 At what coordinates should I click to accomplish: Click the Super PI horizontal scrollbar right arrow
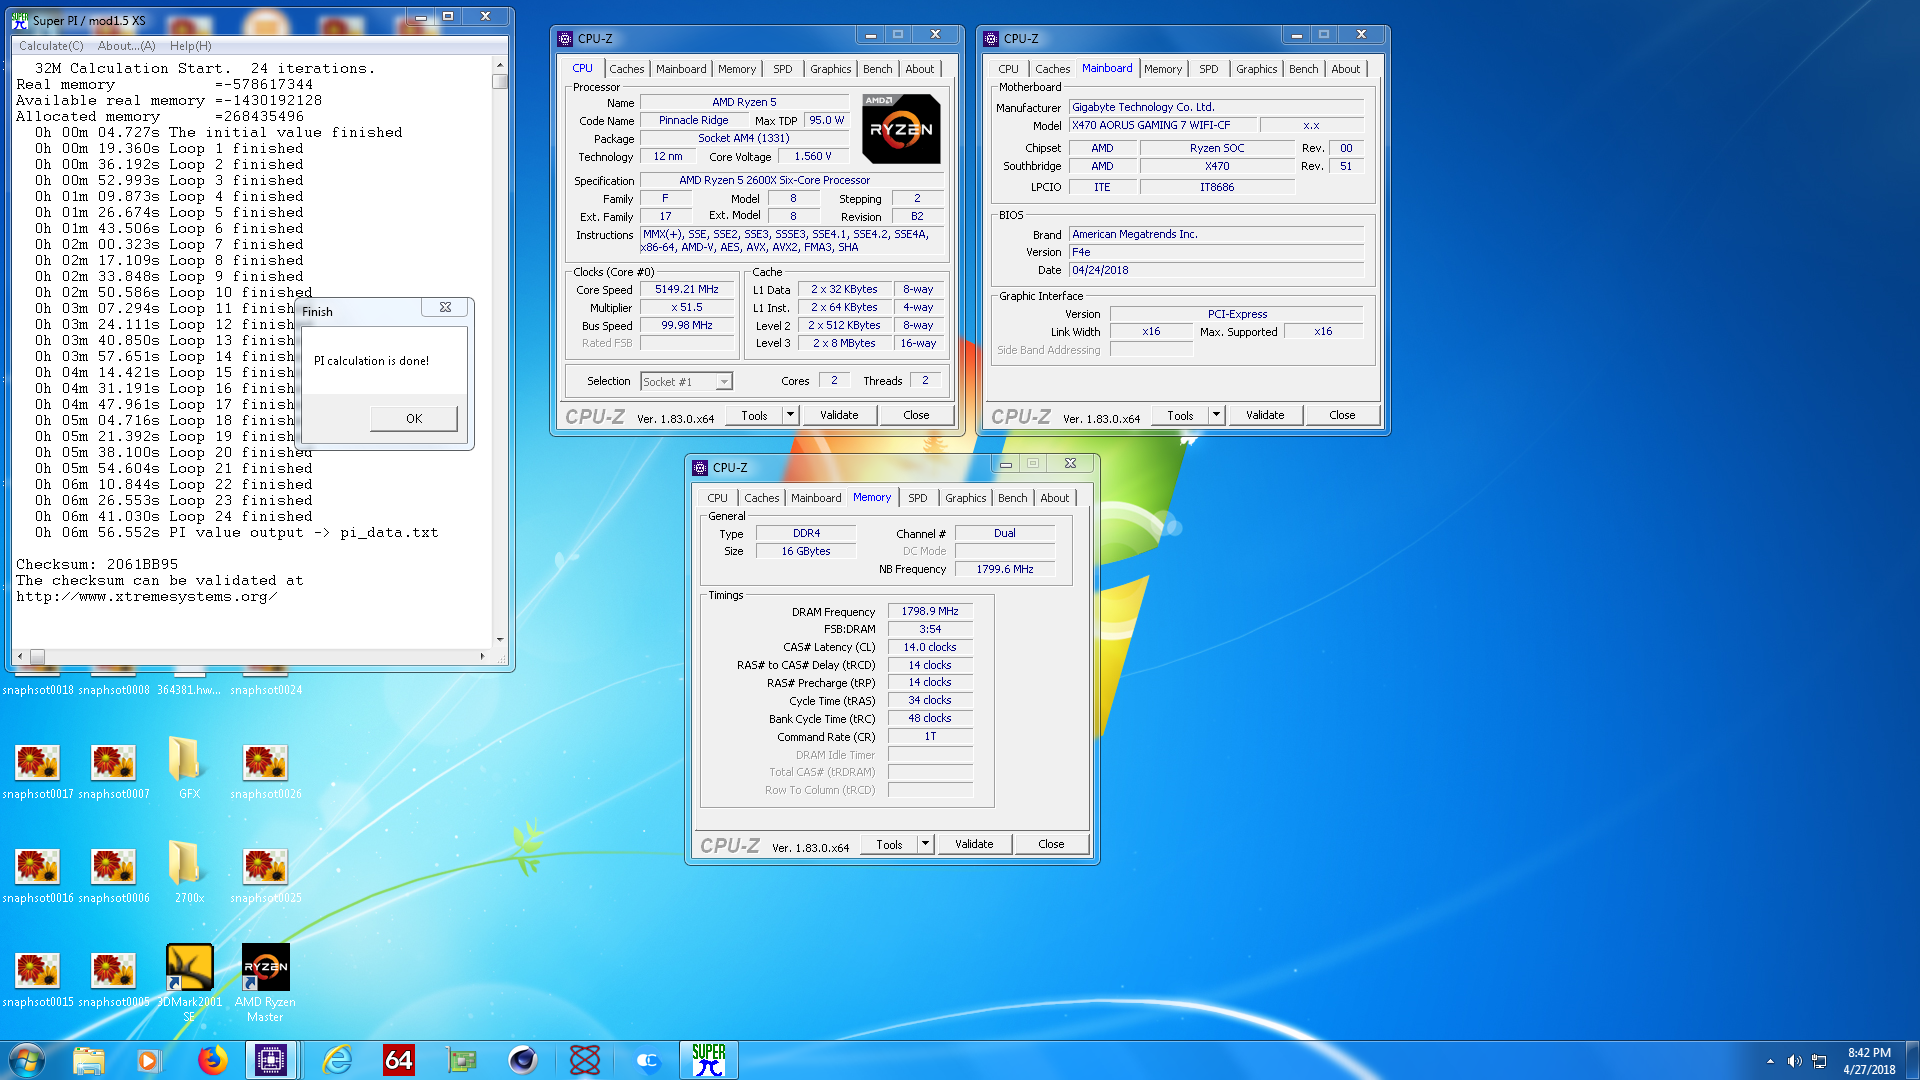[482, 657]
